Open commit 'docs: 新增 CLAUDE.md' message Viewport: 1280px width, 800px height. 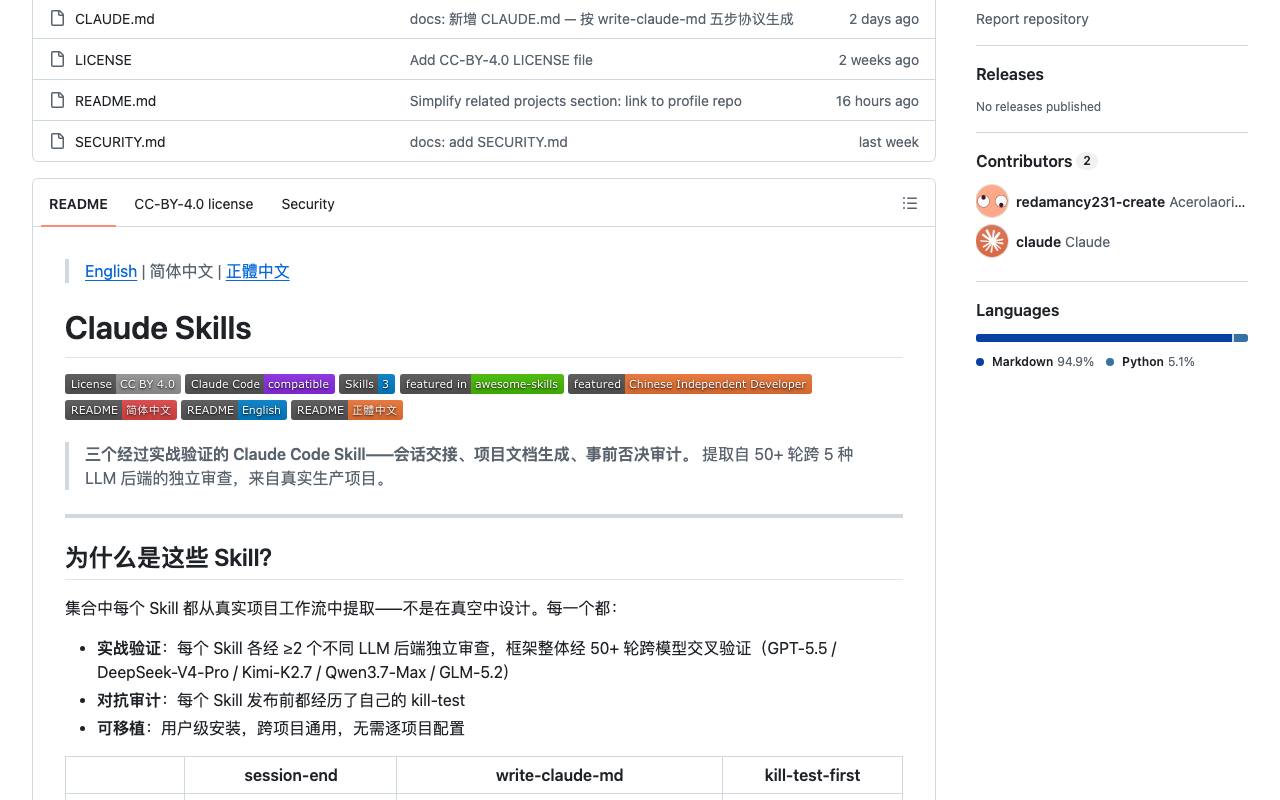pos(601,19)
